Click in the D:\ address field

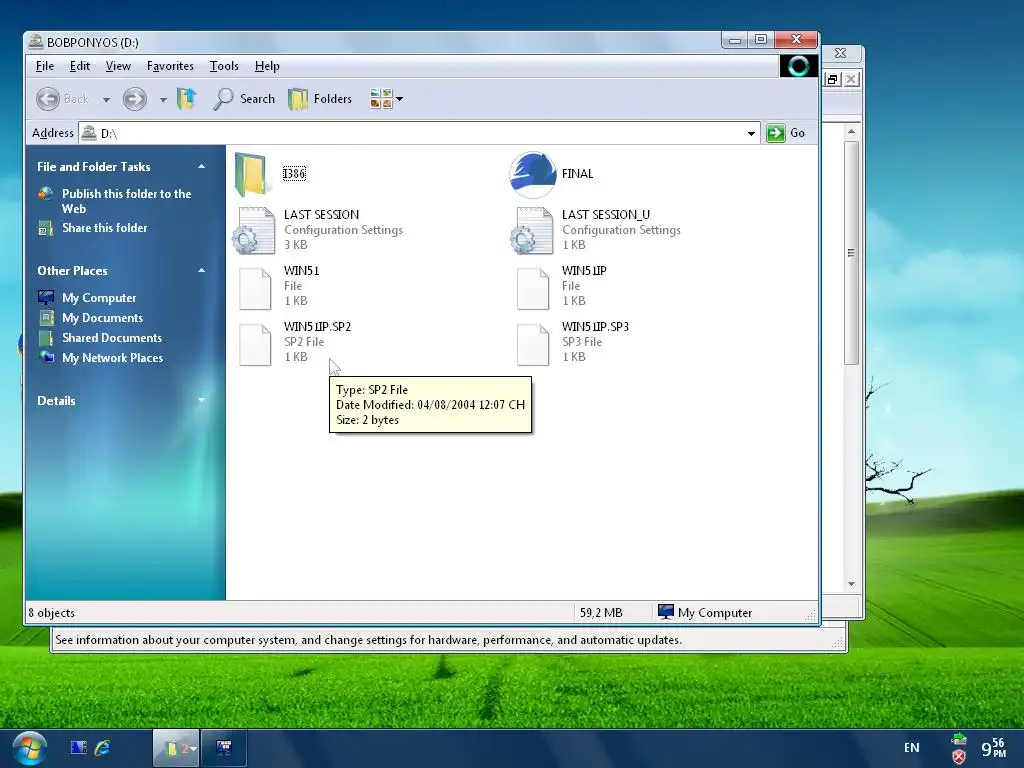pyautogui.click(x=418, y=133)
